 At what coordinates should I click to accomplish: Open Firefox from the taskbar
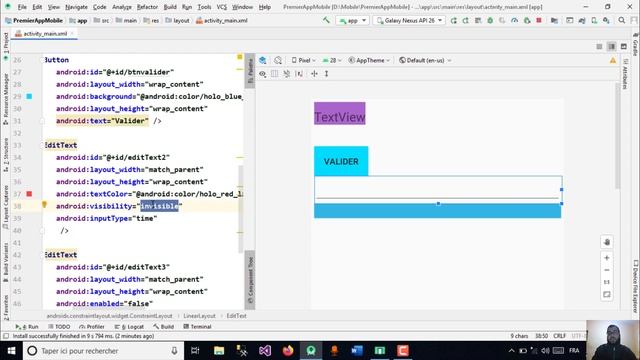pos(288,351)
